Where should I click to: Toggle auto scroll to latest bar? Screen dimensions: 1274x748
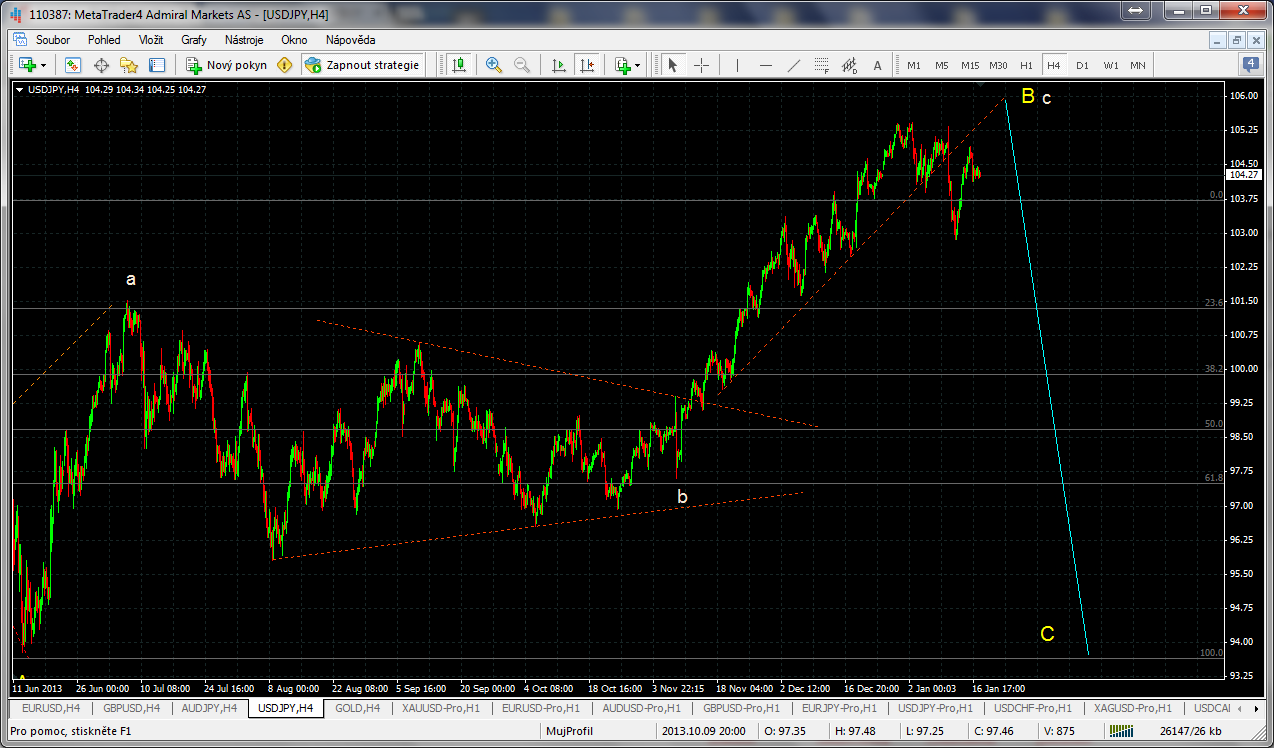559,65
